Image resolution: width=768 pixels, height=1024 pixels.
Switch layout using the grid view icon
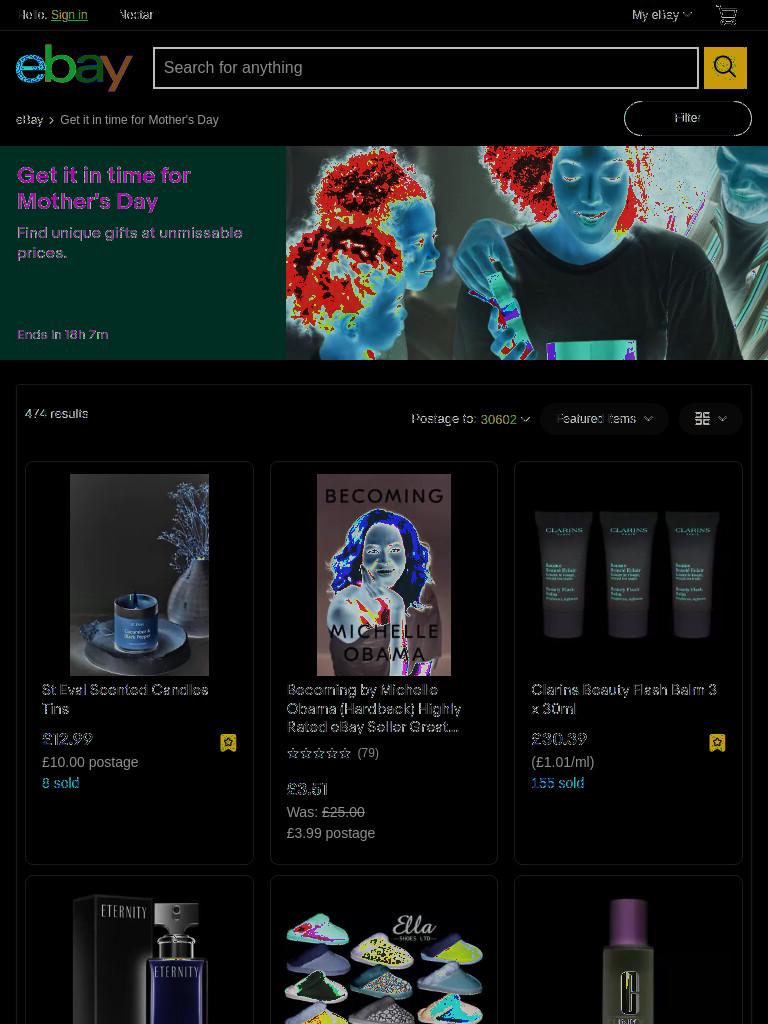710,419
